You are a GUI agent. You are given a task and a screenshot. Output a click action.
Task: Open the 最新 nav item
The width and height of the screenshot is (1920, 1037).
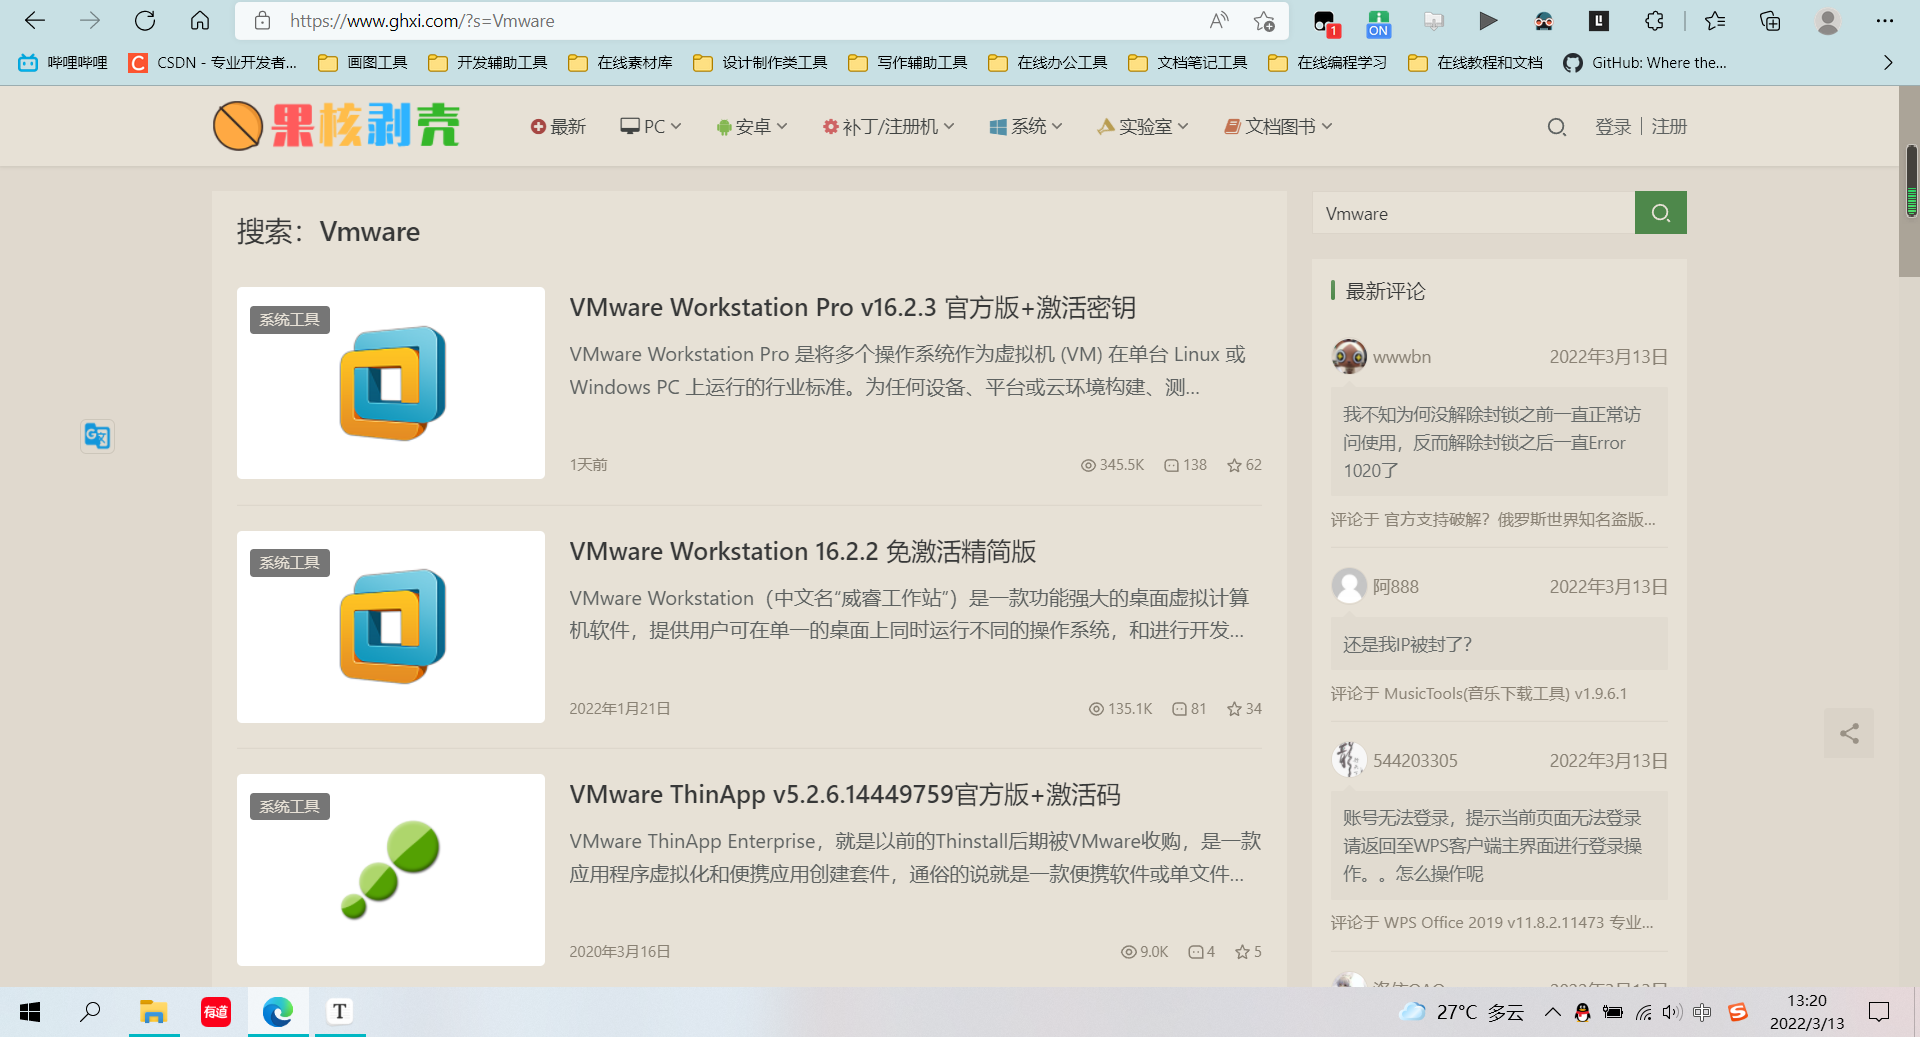(558, 126)
